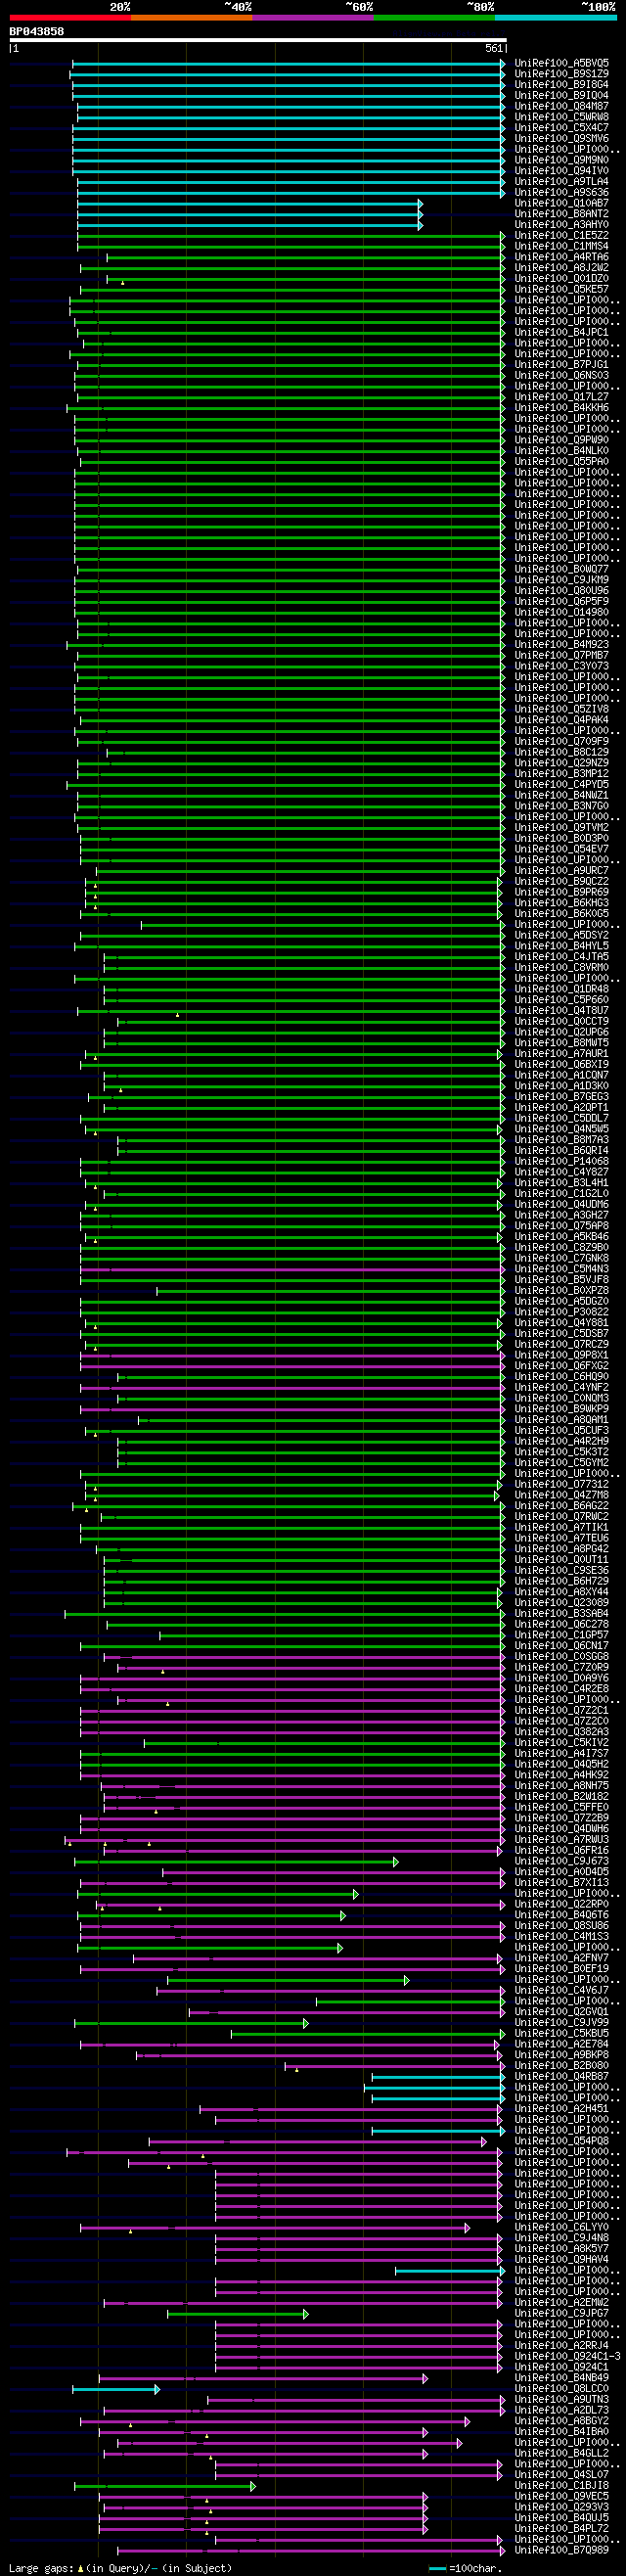The width and height of the screenshot is (626, 2576).
Task: Select the UniRef100_B6AG22 label
Action: (x=562, y=1505)
